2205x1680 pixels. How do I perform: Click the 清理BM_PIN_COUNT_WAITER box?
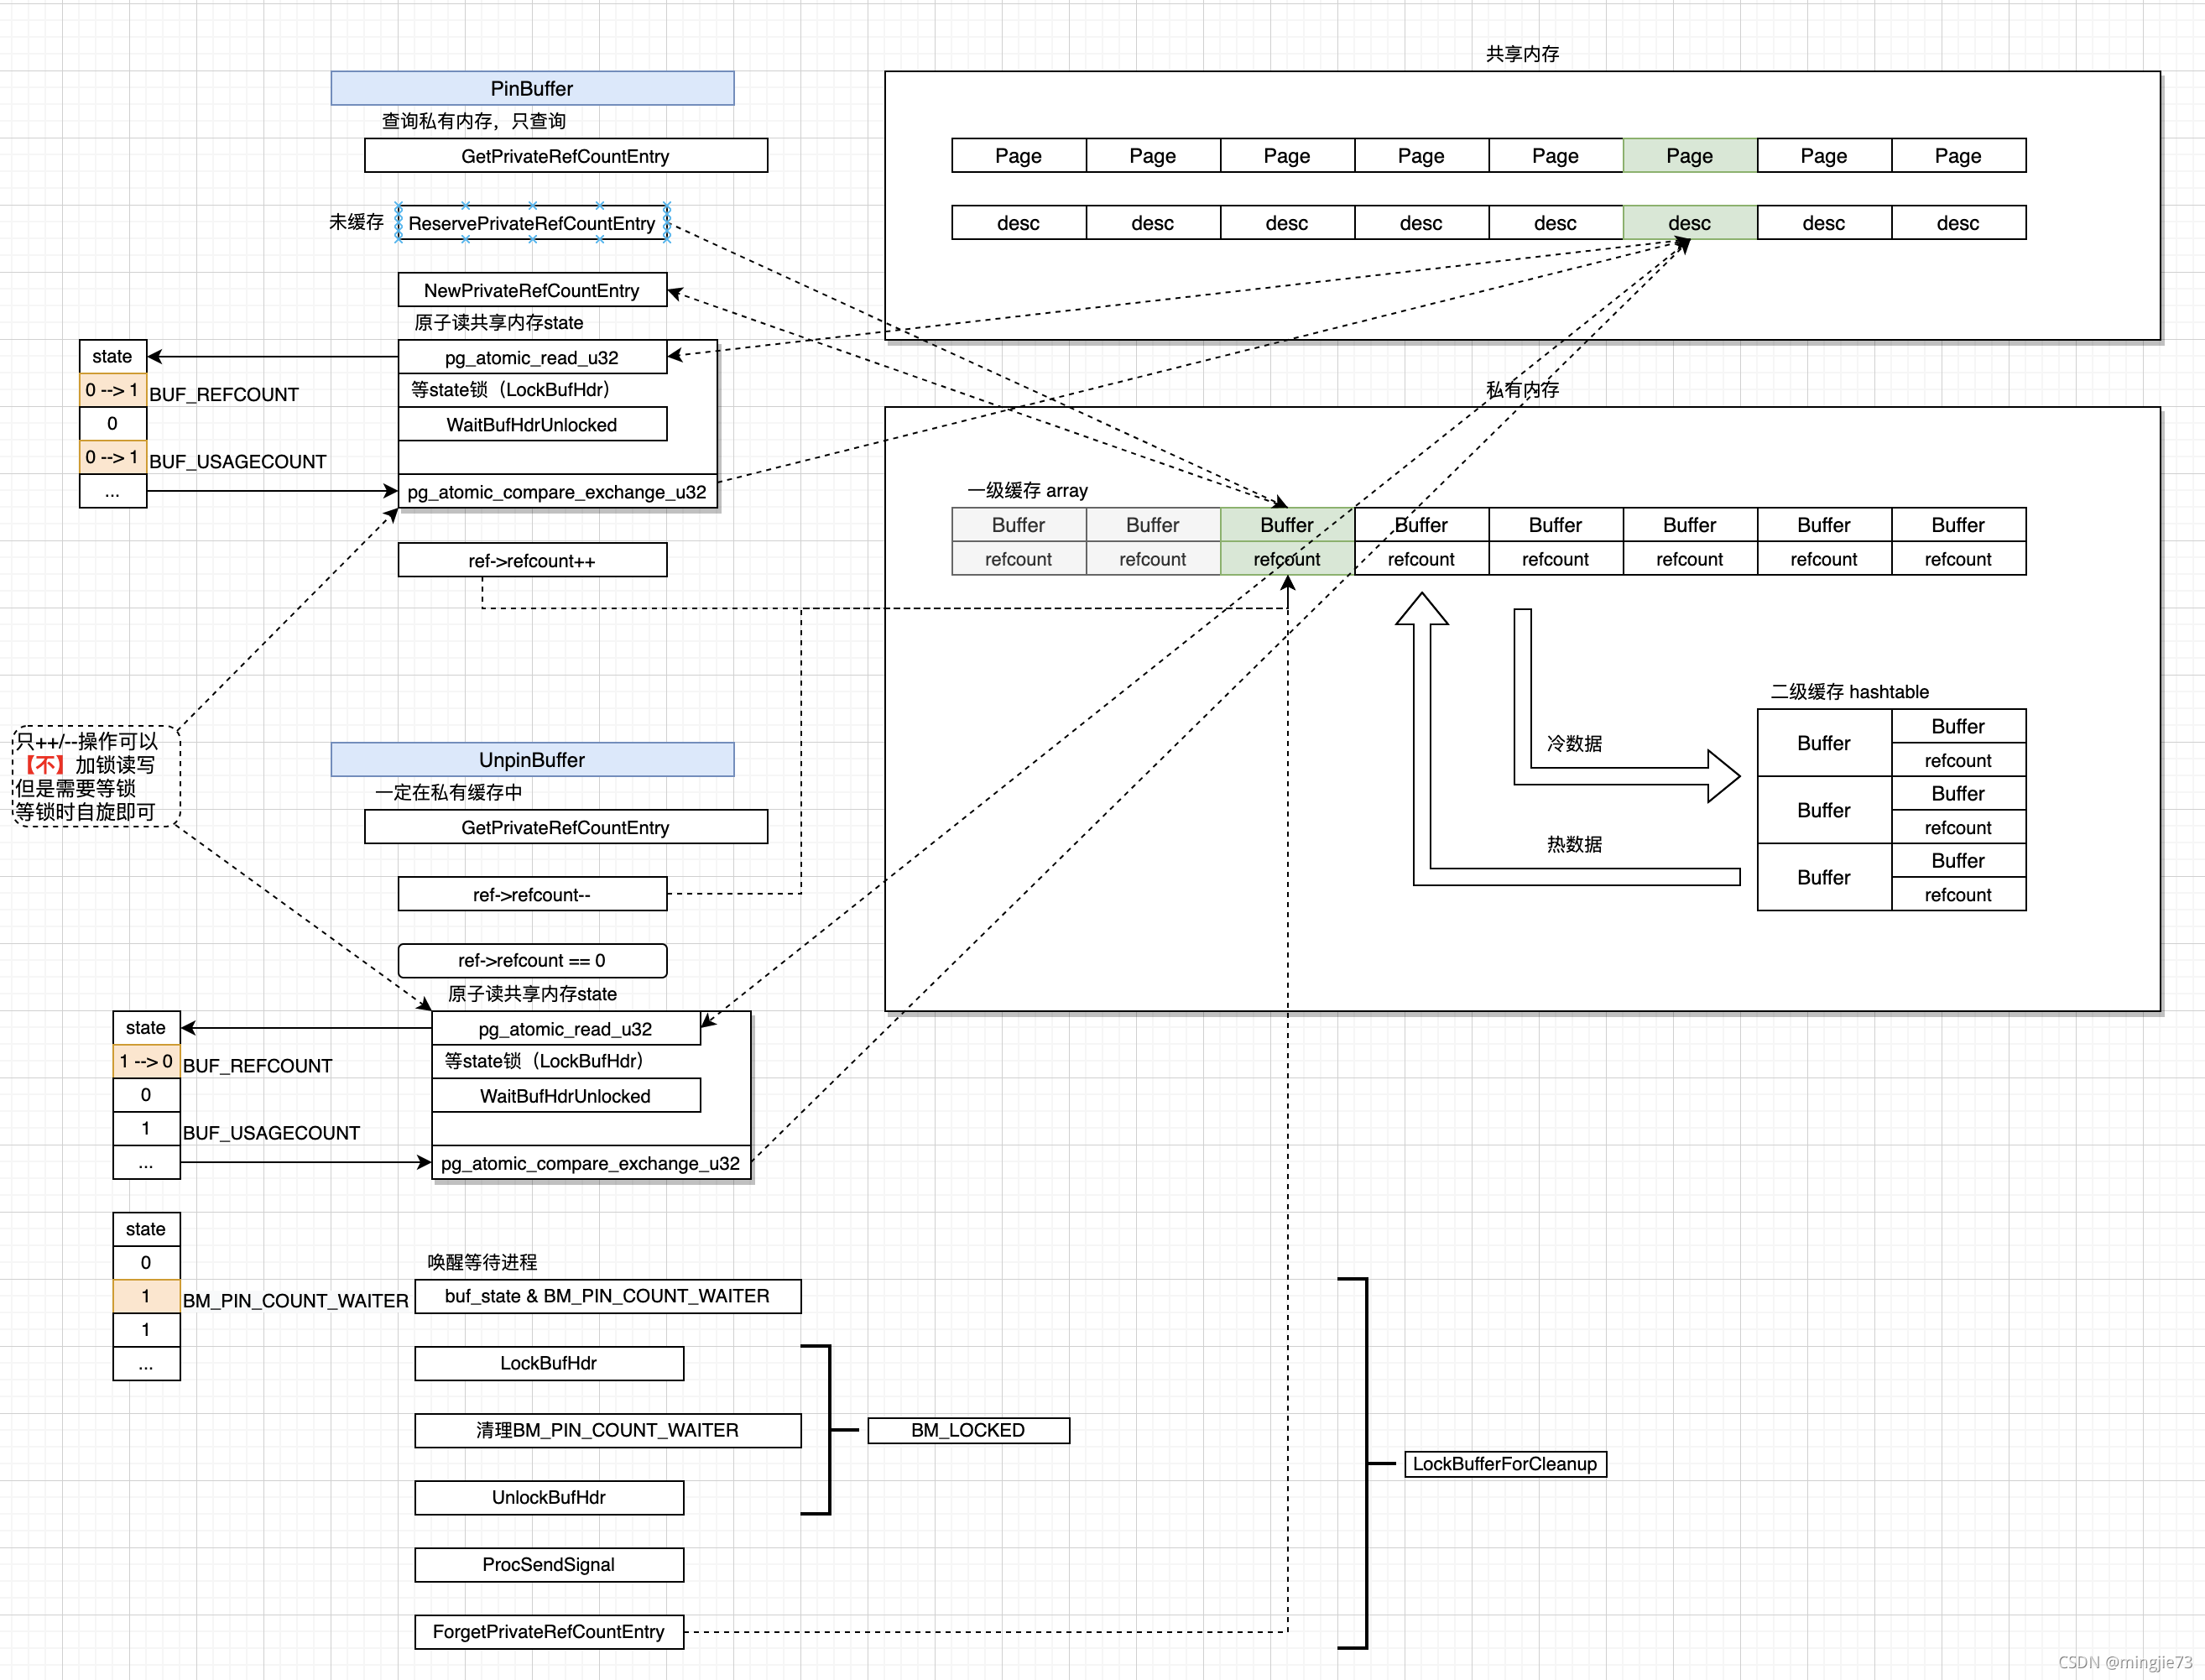click(608, 1430)
